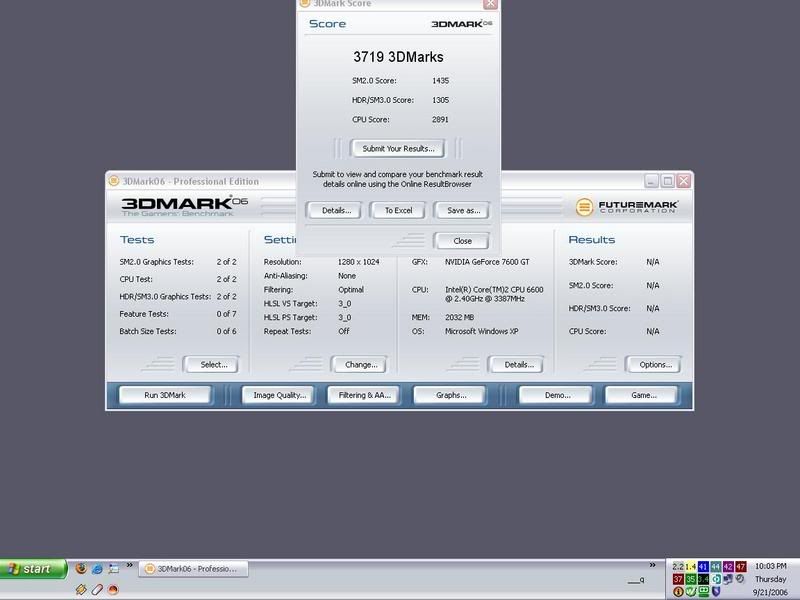
Task: Click the orange round Quick Launch icon
Action: pos(113,589)
